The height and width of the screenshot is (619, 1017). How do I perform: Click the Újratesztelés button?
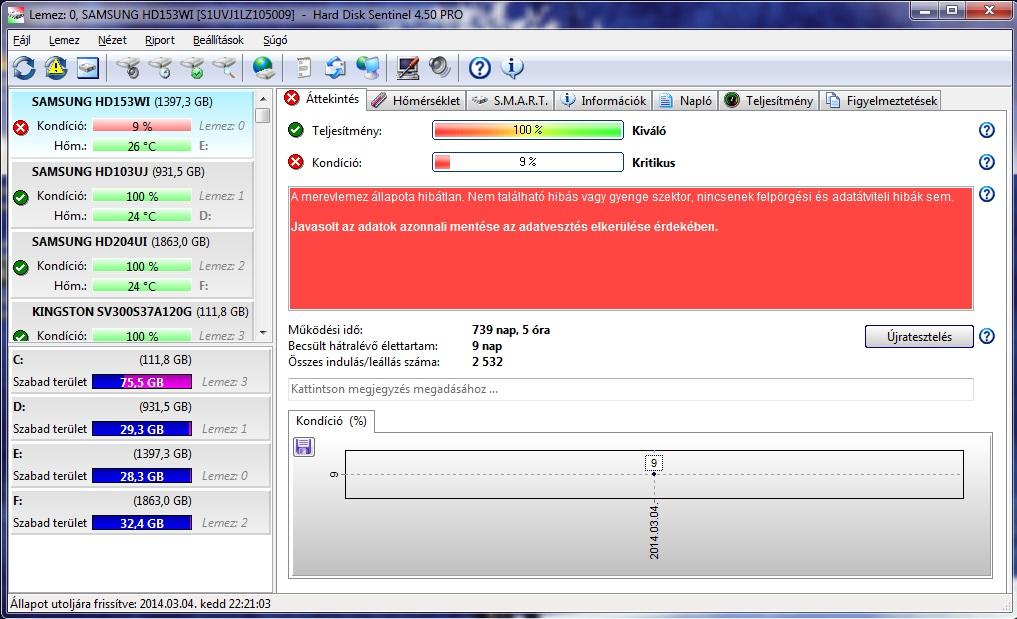coord(919,337)
